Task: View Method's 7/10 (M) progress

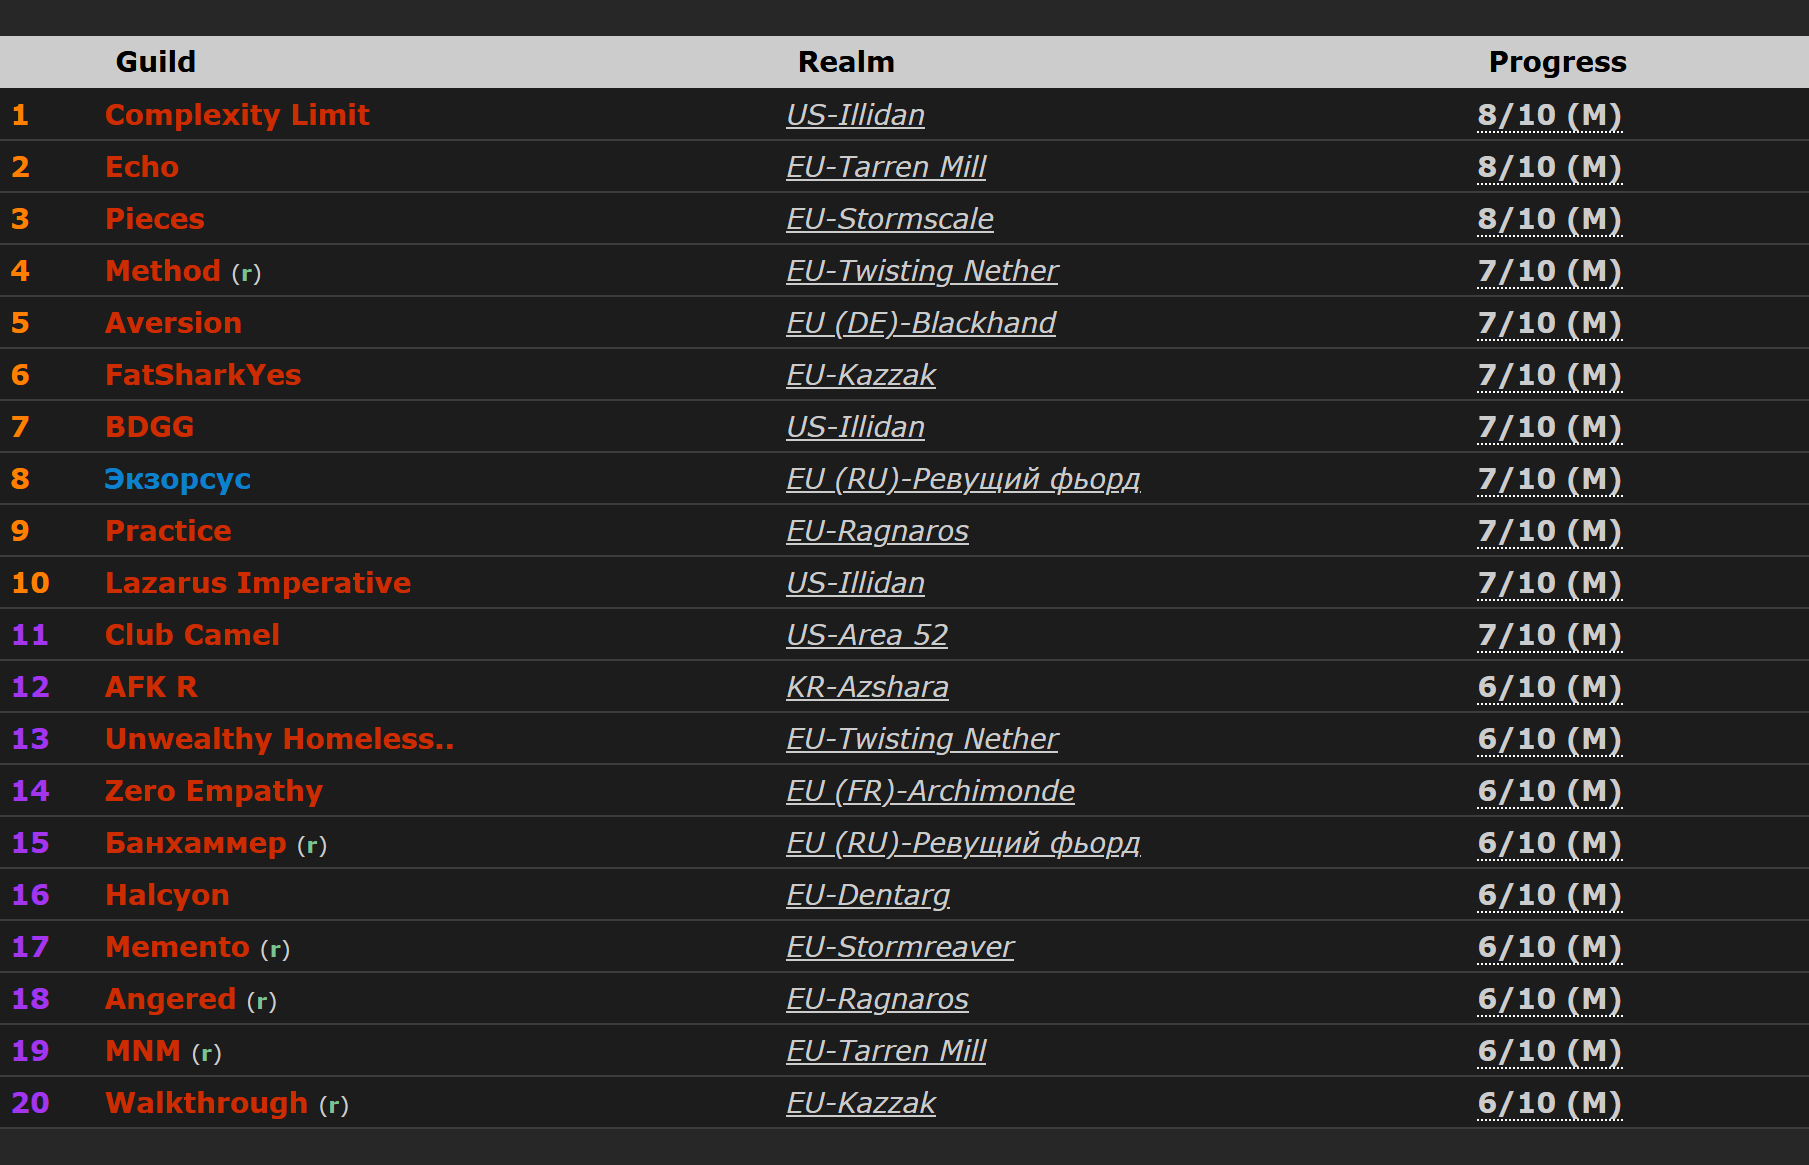Action: coord(1549,271)
